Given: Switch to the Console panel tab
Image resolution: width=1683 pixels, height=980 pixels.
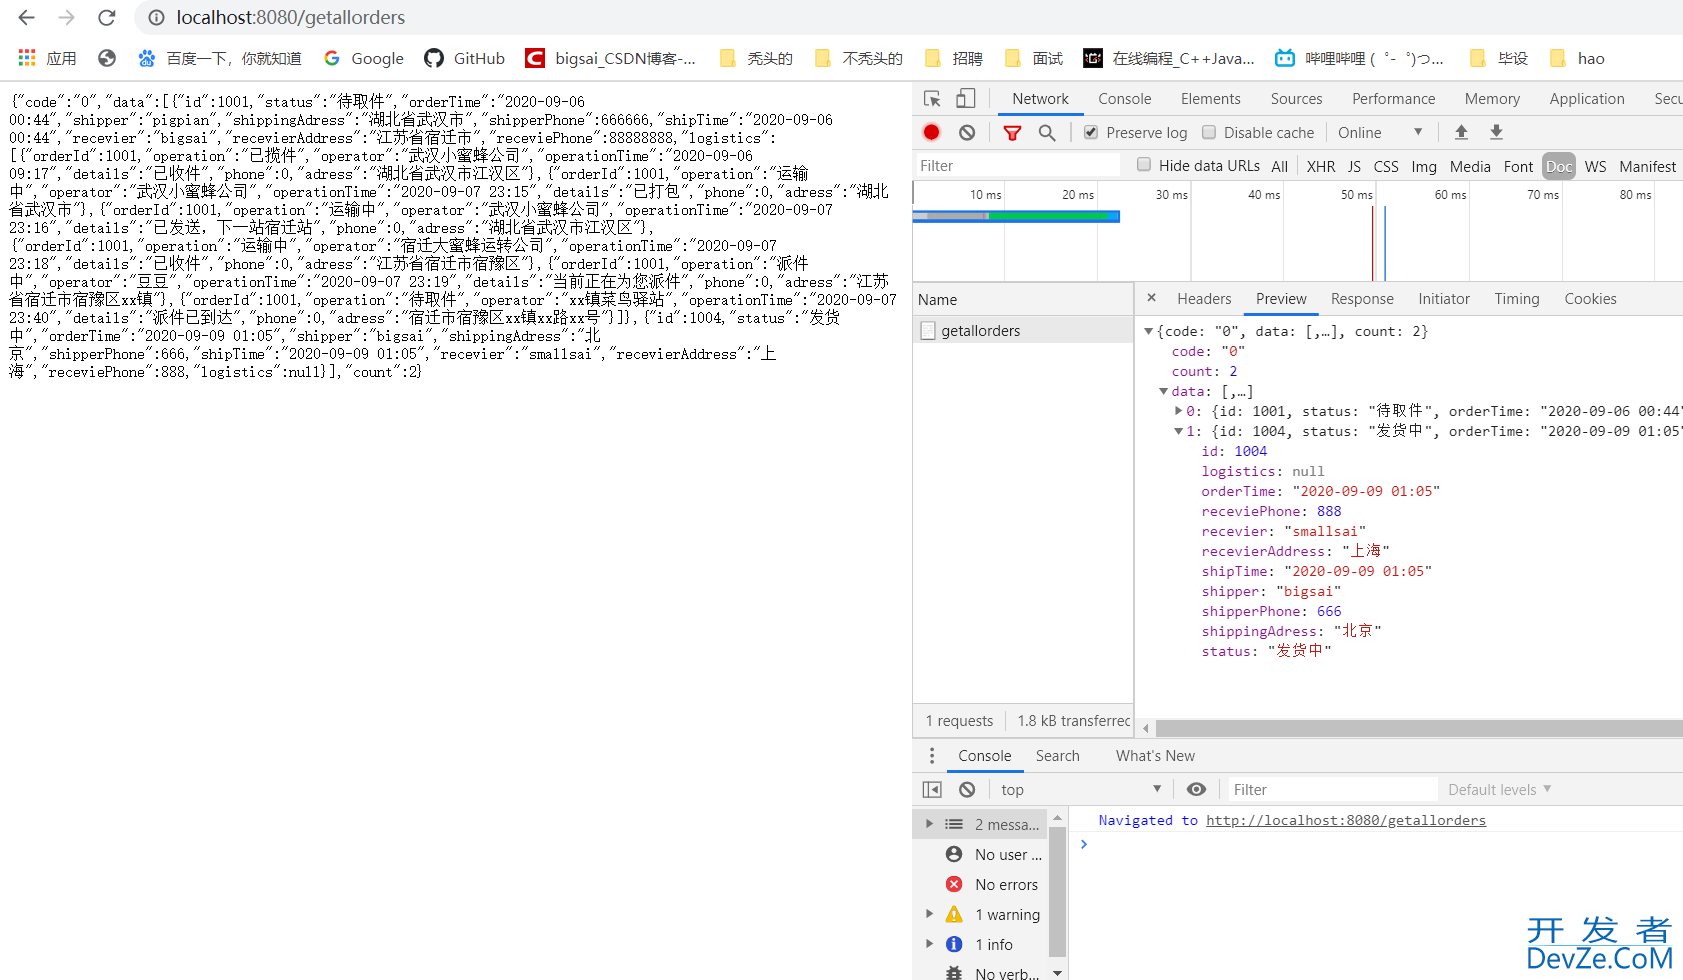Looking at the screenshot, I should pos(1124,98).
